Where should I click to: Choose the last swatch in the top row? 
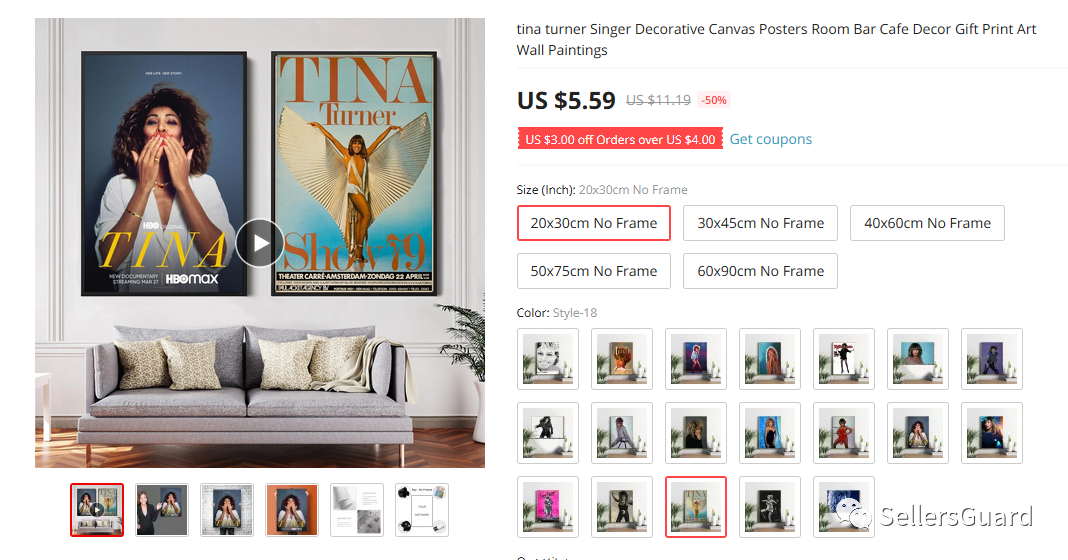992,359
